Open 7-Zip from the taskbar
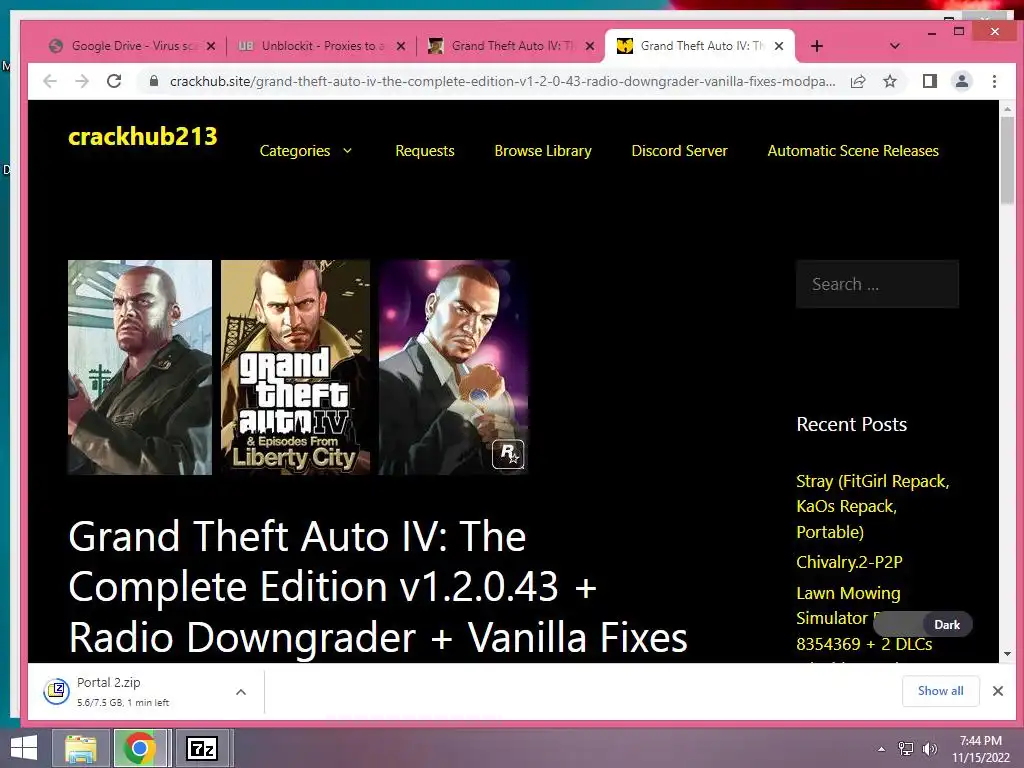This screenshot has height=768, width=1024. pos(201,748)
